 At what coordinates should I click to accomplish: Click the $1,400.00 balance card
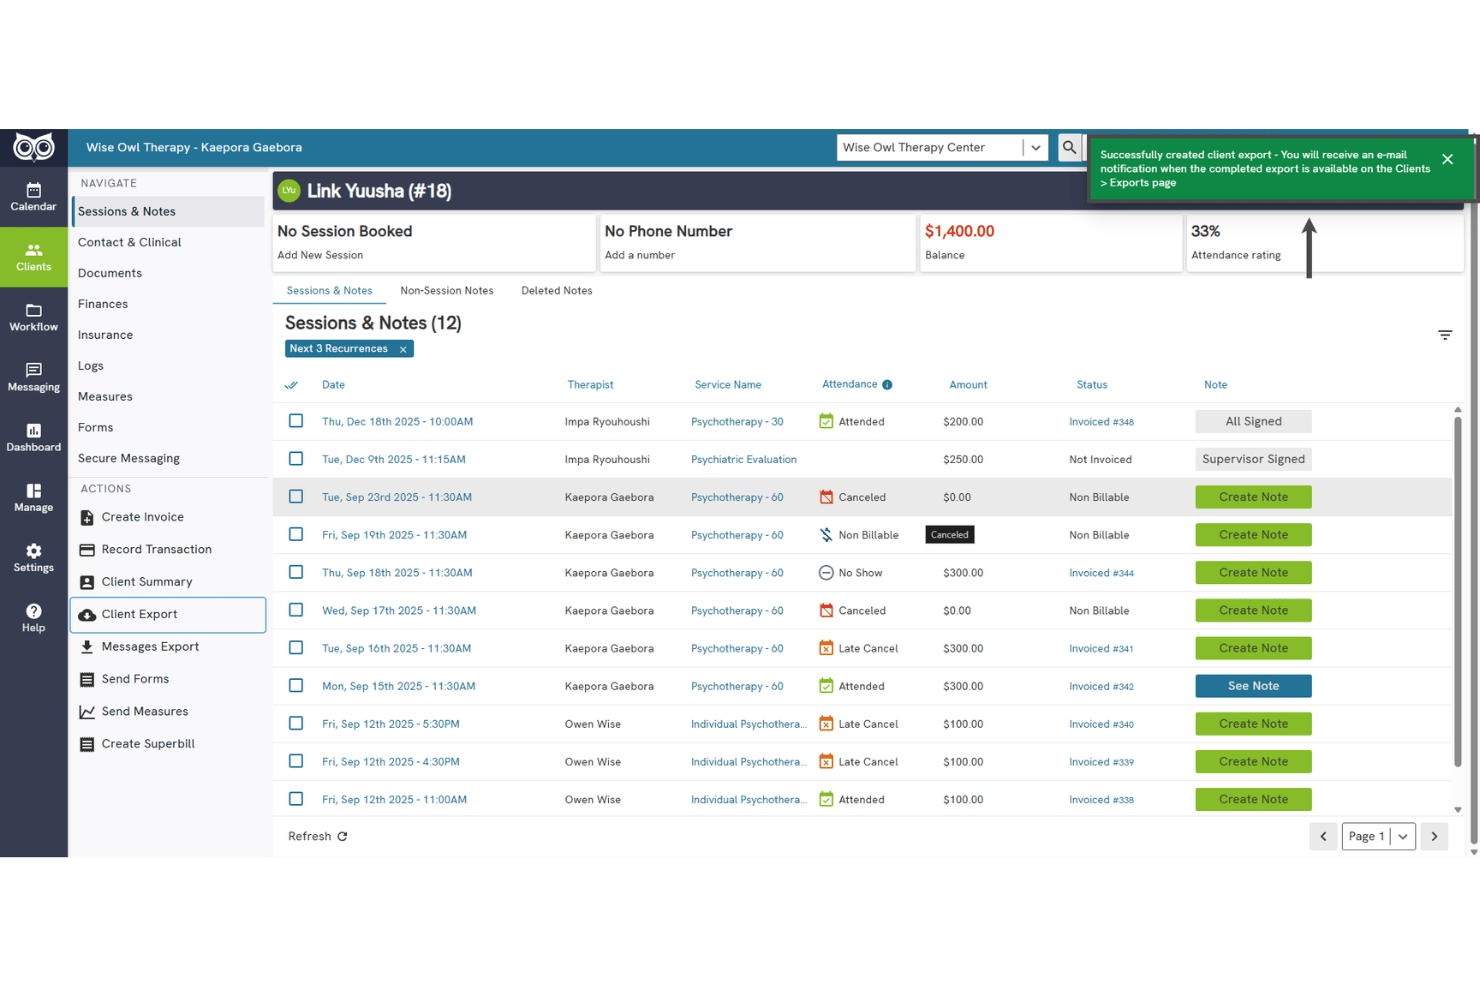(x=1050, y=242)
